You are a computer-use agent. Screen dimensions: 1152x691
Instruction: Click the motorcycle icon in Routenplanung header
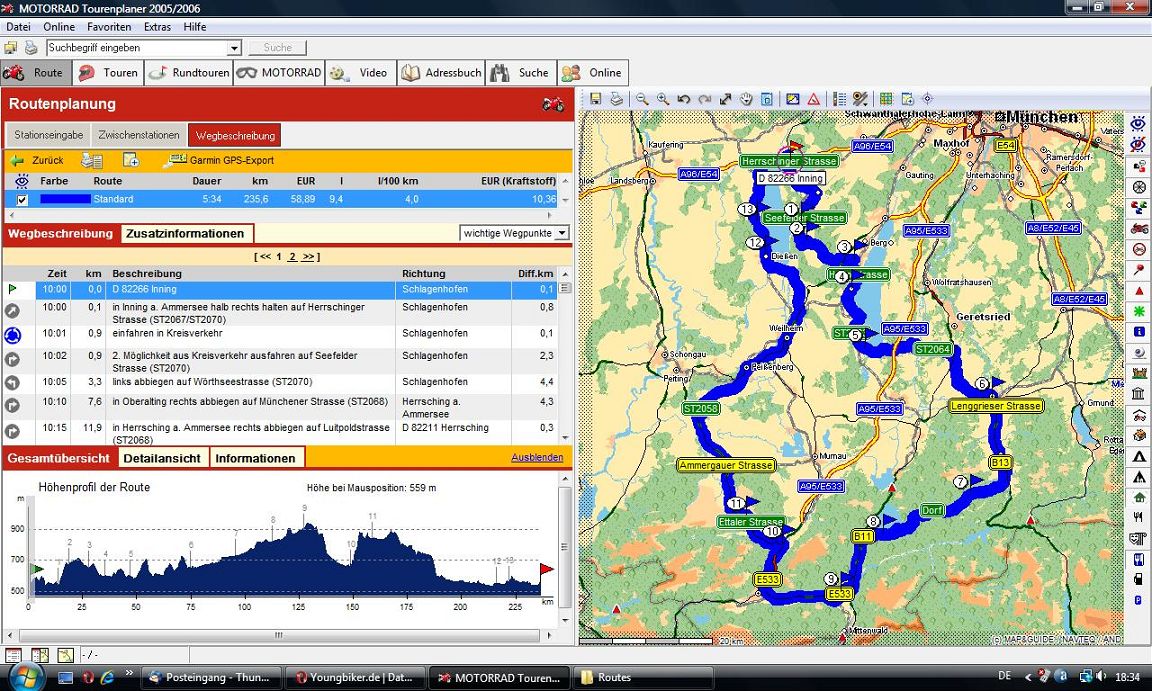pos(553,104)
